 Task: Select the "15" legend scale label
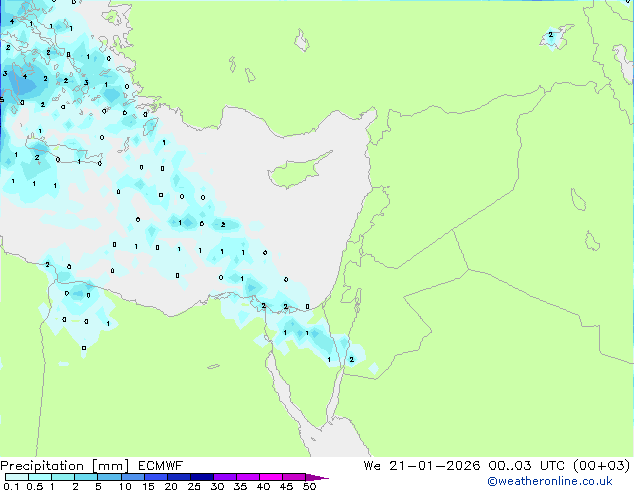click(148, 486)
